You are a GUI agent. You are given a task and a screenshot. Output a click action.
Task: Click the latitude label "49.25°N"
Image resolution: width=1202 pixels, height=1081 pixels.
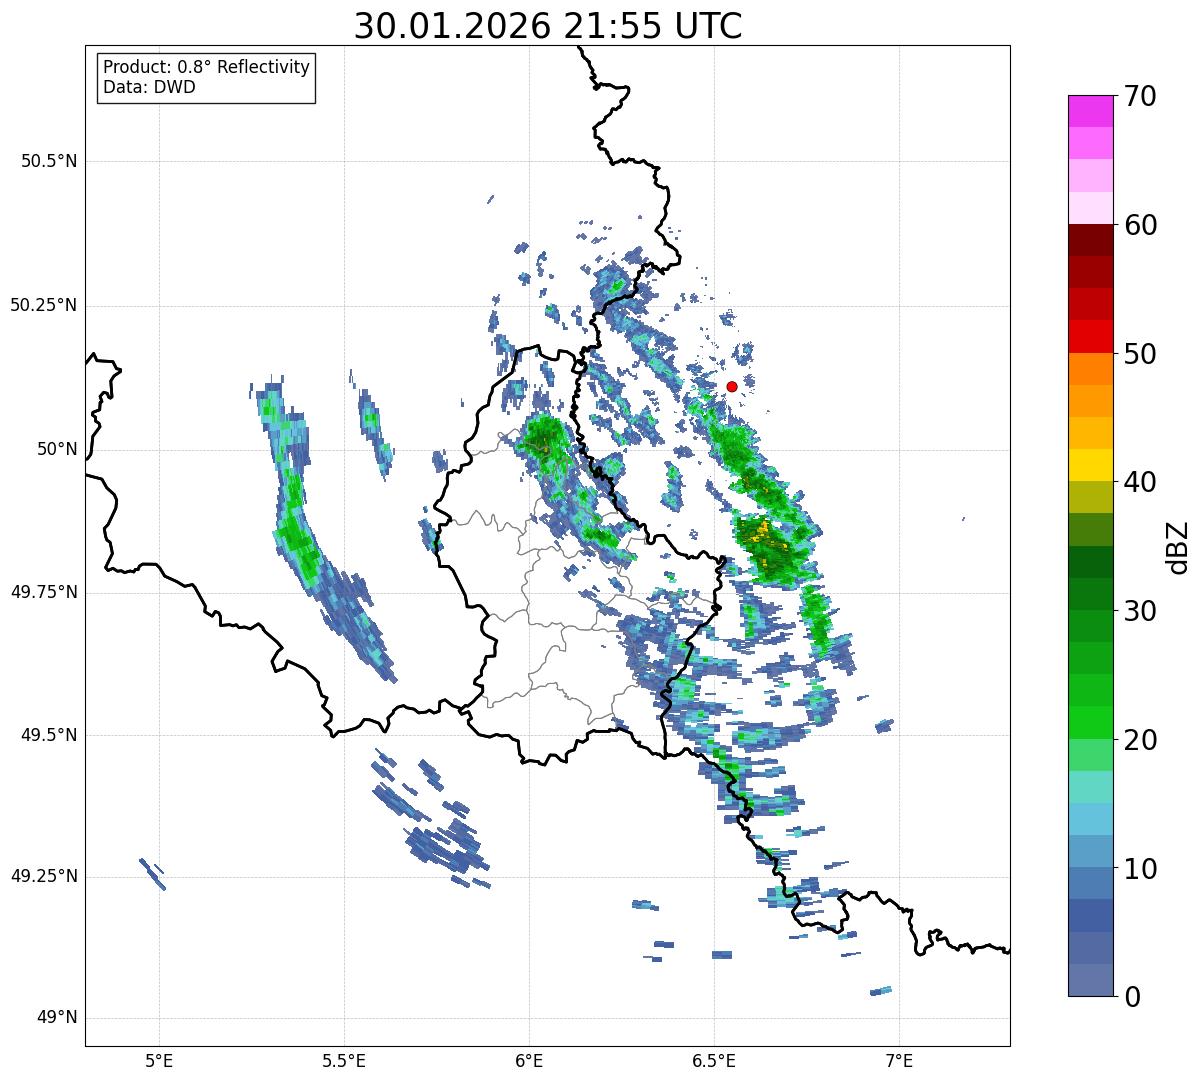point(44,877)
